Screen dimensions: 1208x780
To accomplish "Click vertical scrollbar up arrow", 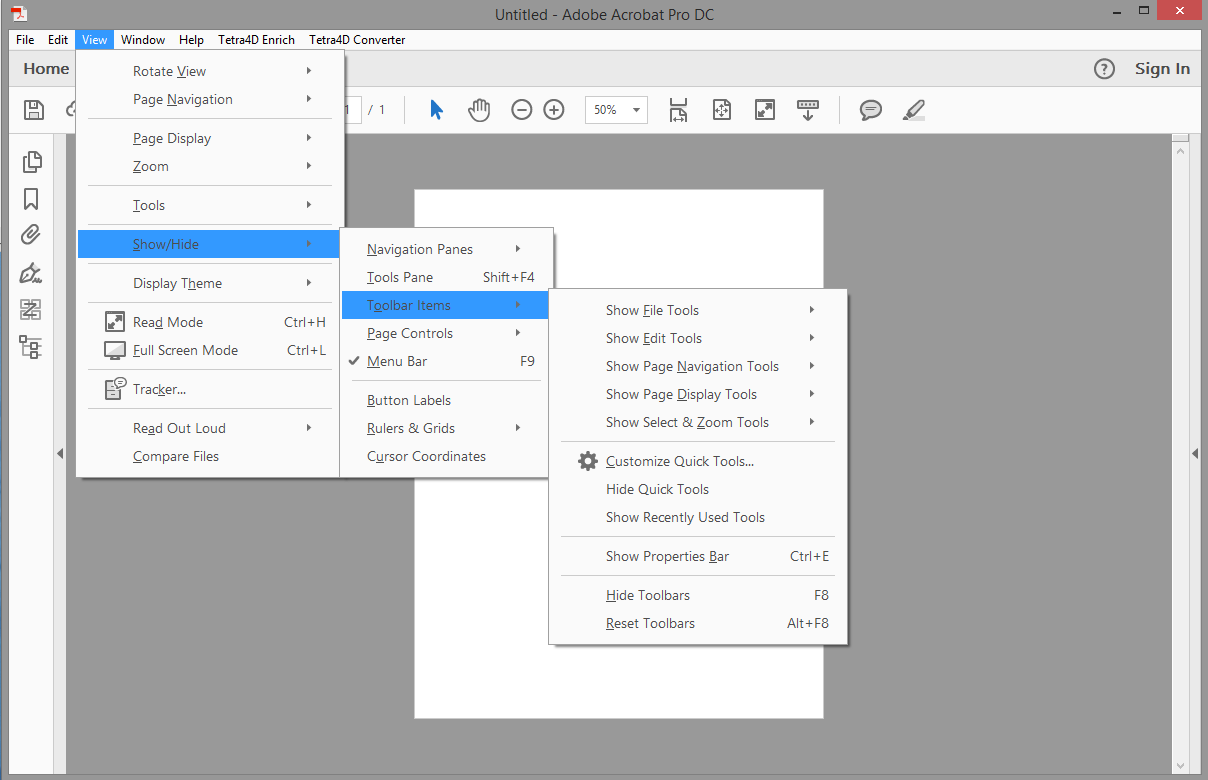I will [1180, 151].
